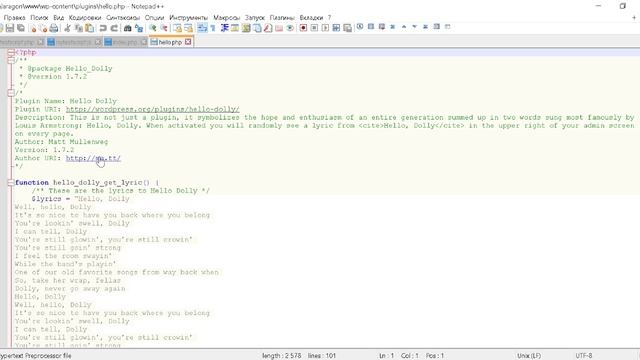640x360 pixels.
Task: Collapse the Plugin Name comment fold marker
Action: pyautogui.click(x=11, y=93)
